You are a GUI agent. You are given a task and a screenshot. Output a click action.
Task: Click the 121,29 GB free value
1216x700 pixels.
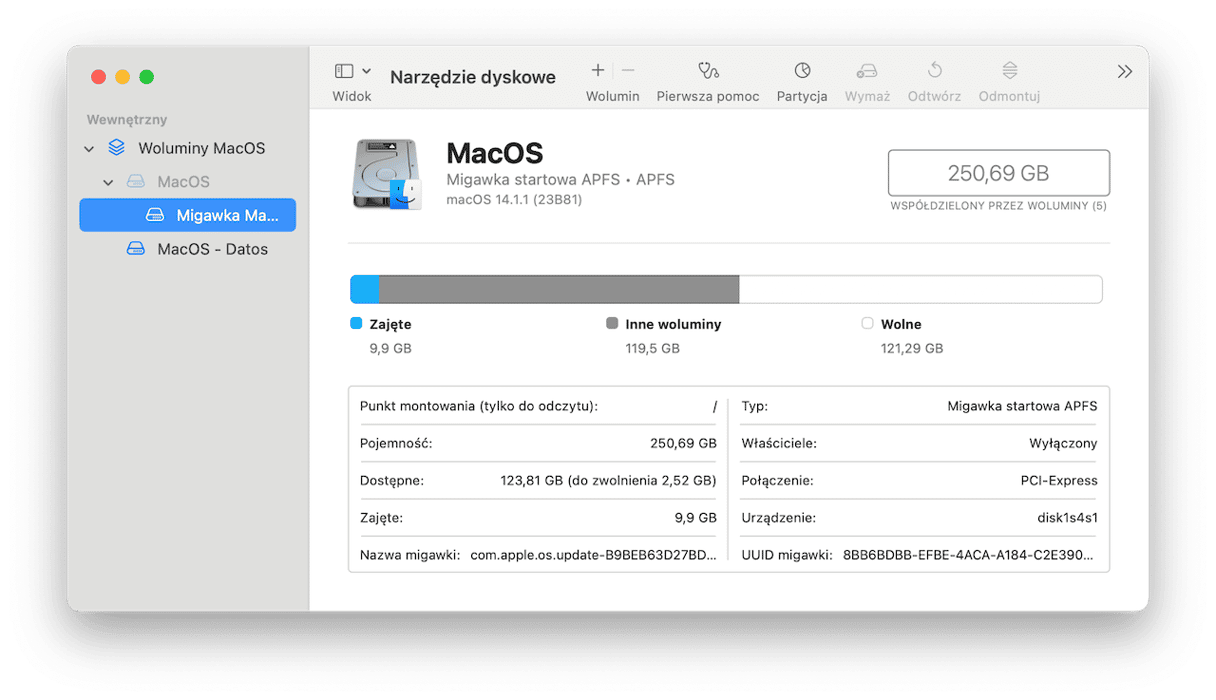(x=912, y=348)
